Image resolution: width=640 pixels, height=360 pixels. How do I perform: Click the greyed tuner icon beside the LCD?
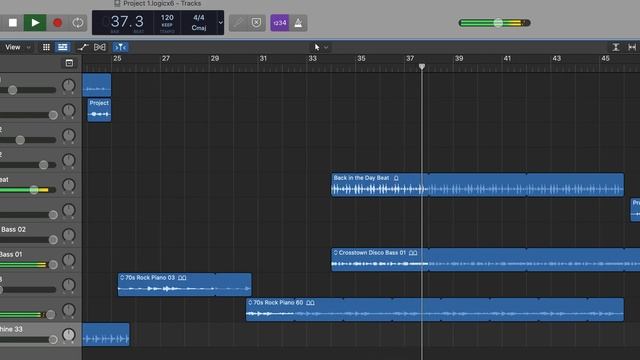click(x=238, y=23)
